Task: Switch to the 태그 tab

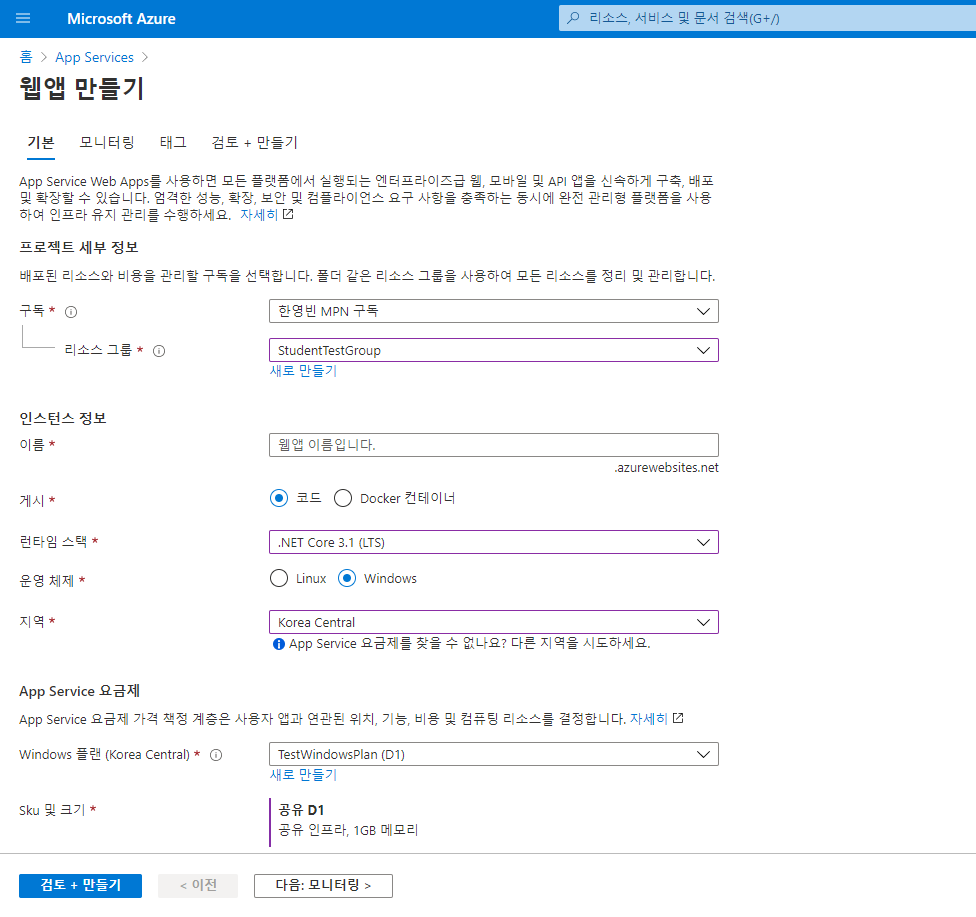Action: pyautogui.click(x=173, y=142)
